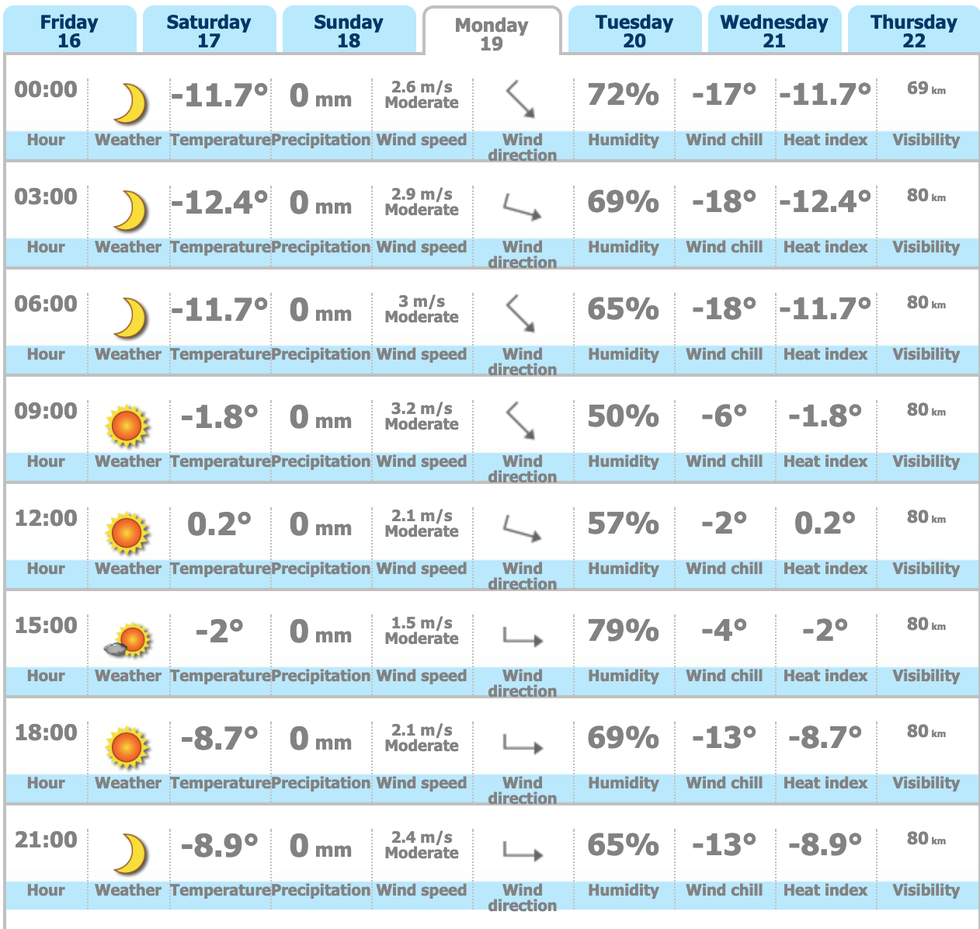The width and height of the screenshot is (980, 929).
Task: Click the moon icon at 03:00
Action: point(130,211)
